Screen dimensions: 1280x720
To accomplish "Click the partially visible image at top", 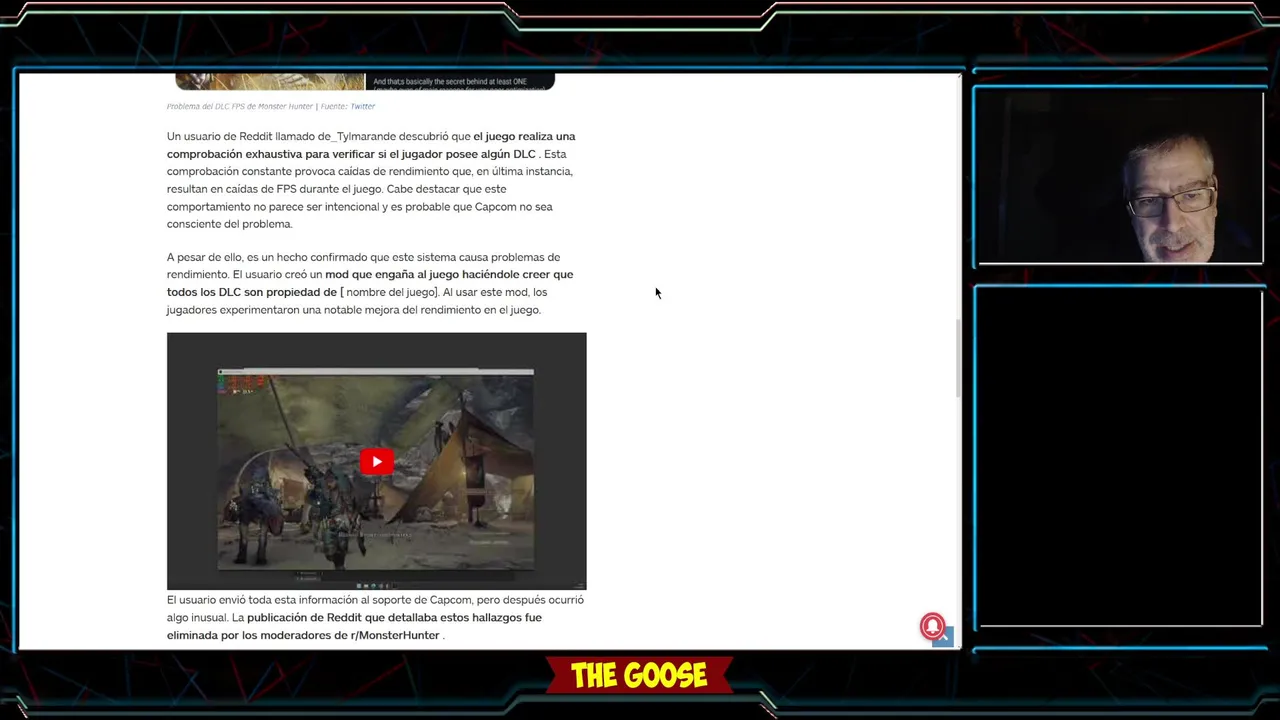I will (365, 82).
